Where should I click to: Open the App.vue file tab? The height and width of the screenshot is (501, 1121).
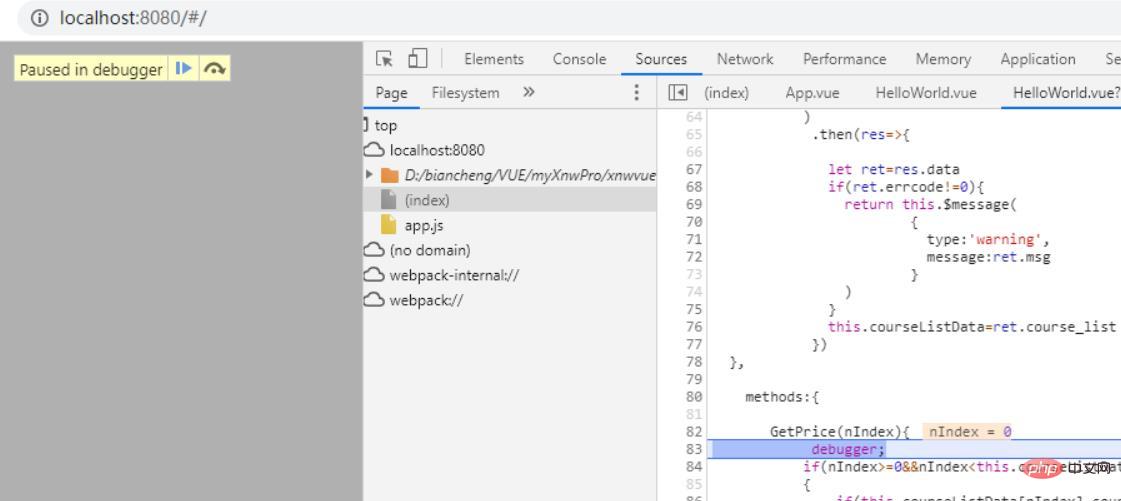coord(812,93)
